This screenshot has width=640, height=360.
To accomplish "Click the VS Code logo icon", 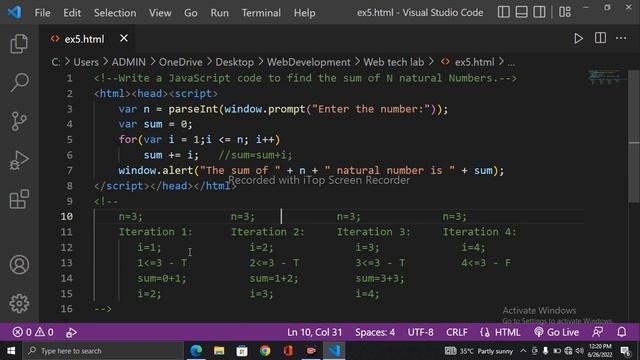I will coord(14,12).
